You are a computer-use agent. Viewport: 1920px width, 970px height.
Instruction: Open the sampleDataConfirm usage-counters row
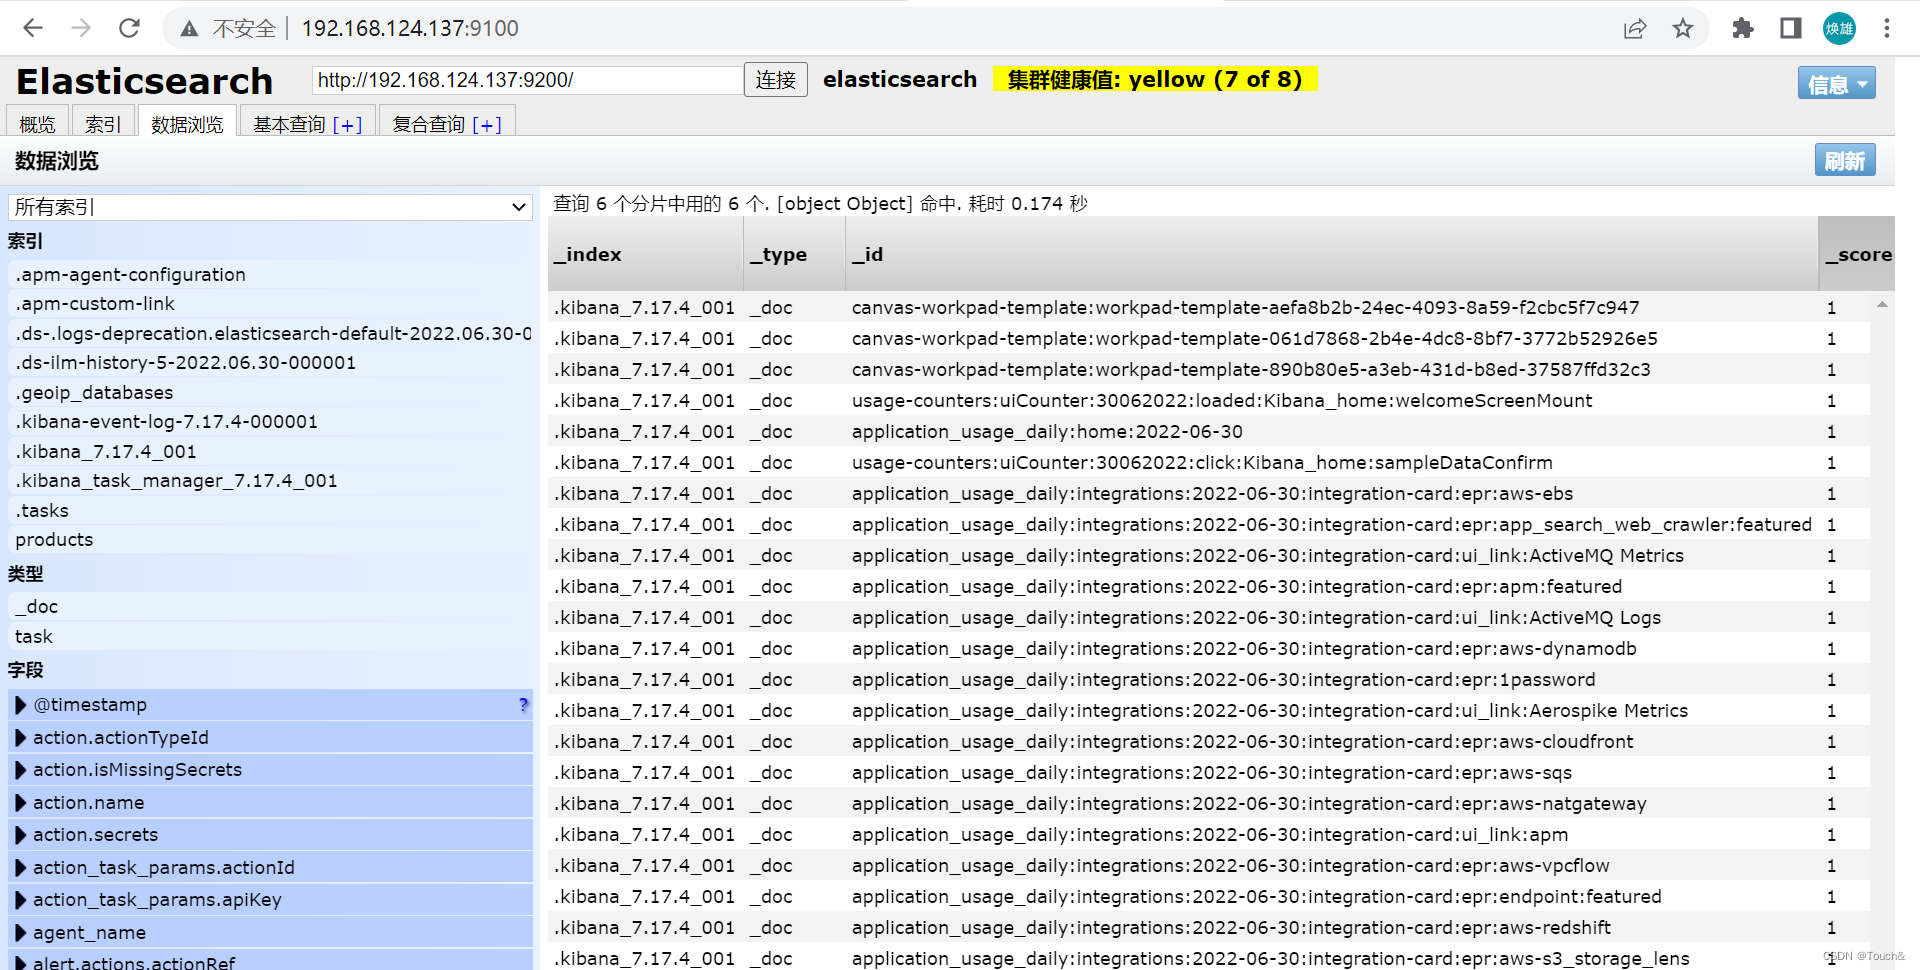point(1209,462)
